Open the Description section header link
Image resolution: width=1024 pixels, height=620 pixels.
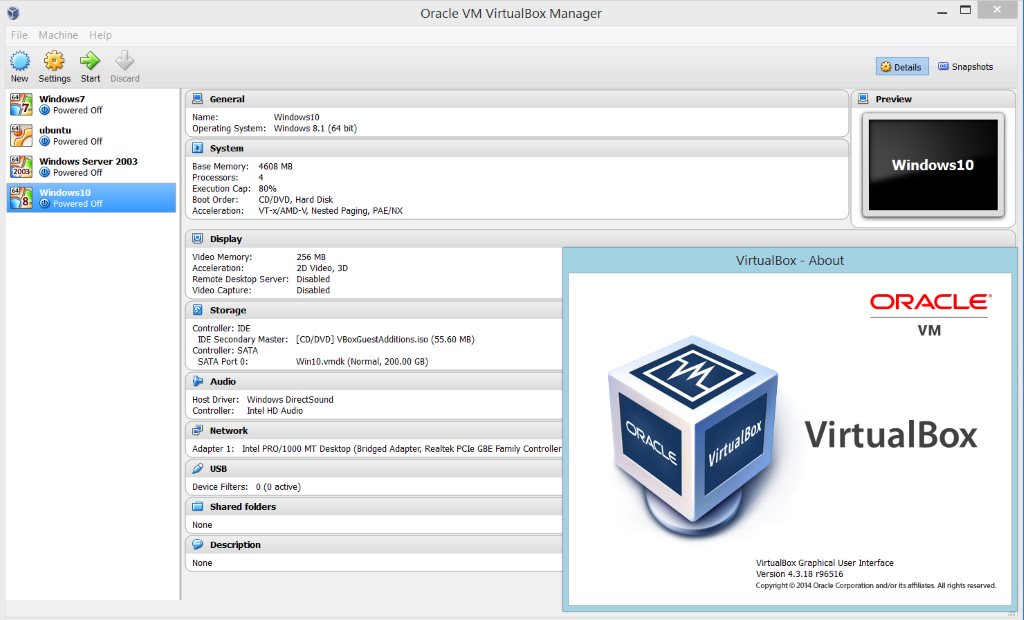(x=235, y=544)
